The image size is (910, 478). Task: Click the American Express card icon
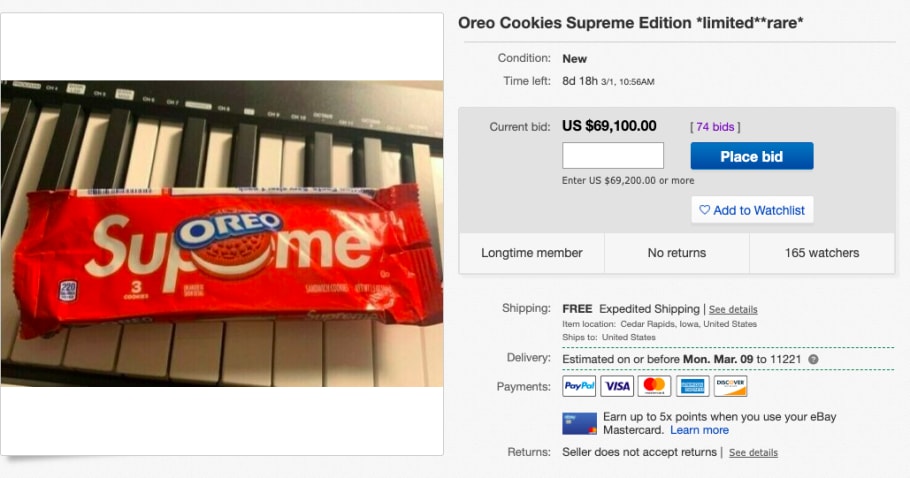coord(692,386)
